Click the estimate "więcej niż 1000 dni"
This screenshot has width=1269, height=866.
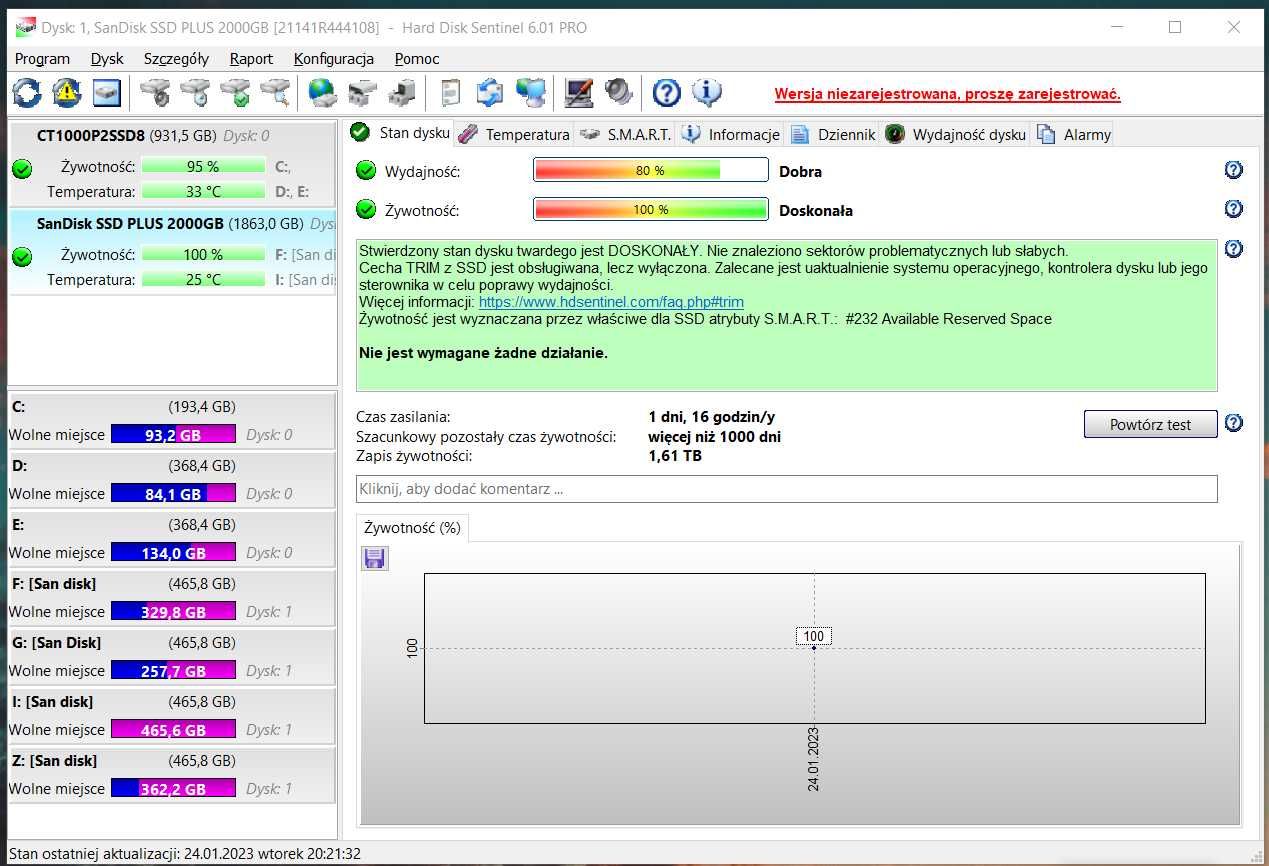click(x=715, y=437)
